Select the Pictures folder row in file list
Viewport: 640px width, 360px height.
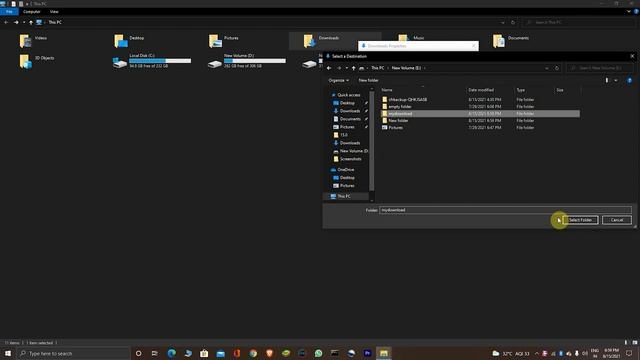[x=480, y=127]
